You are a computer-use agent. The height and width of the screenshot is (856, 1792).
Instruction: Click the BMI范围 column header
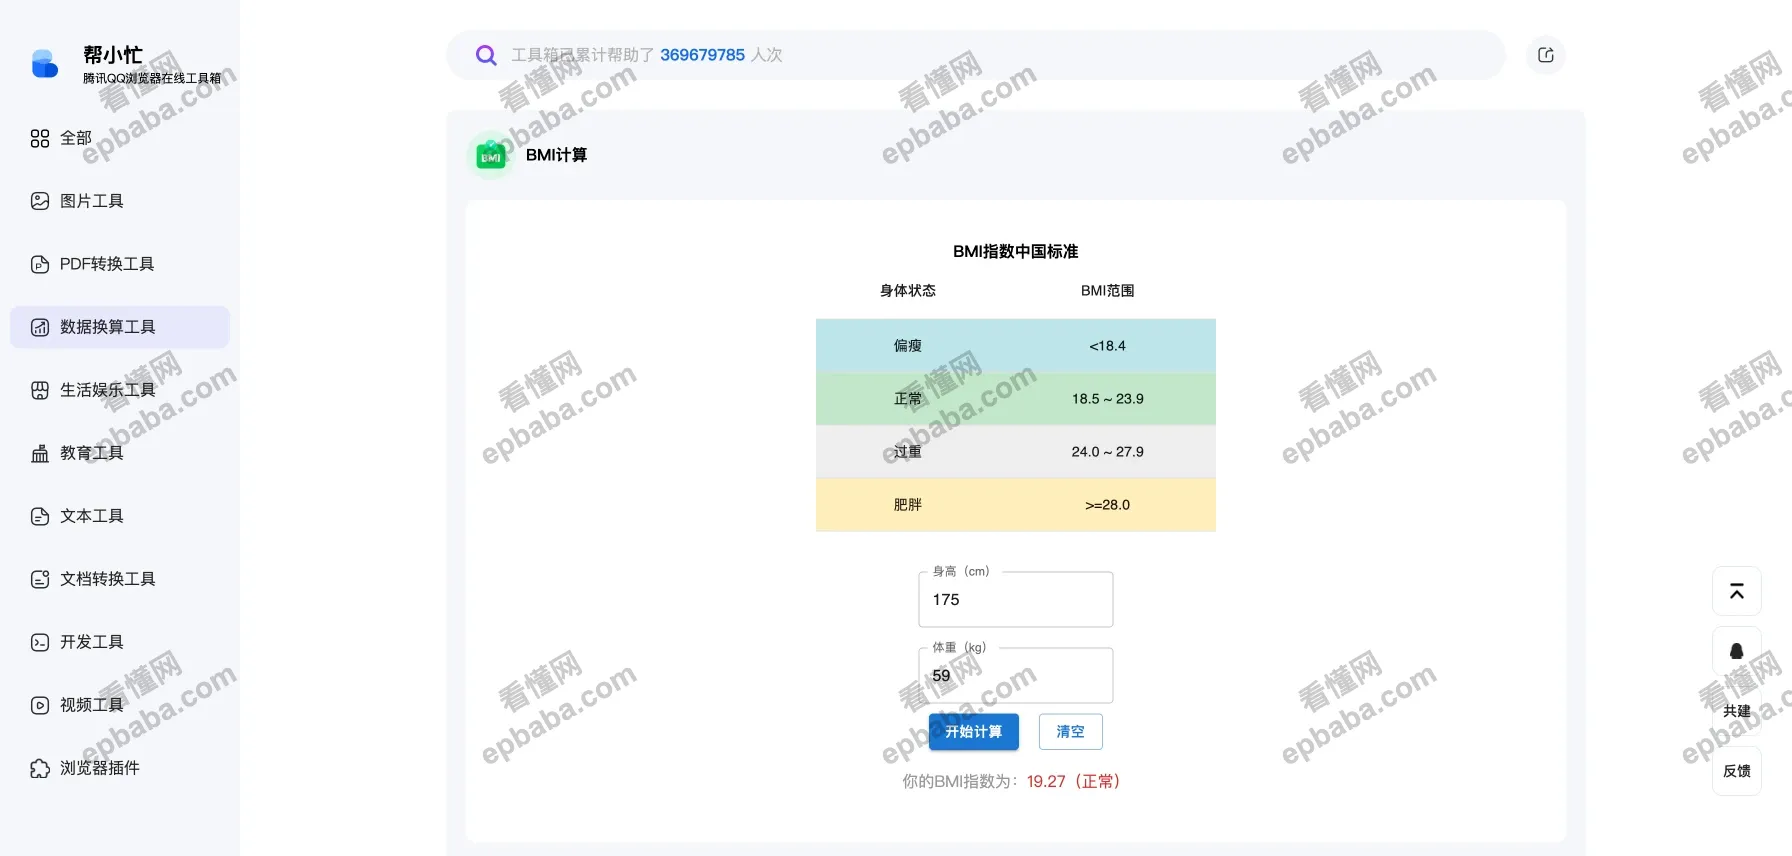click(1108, 291)
